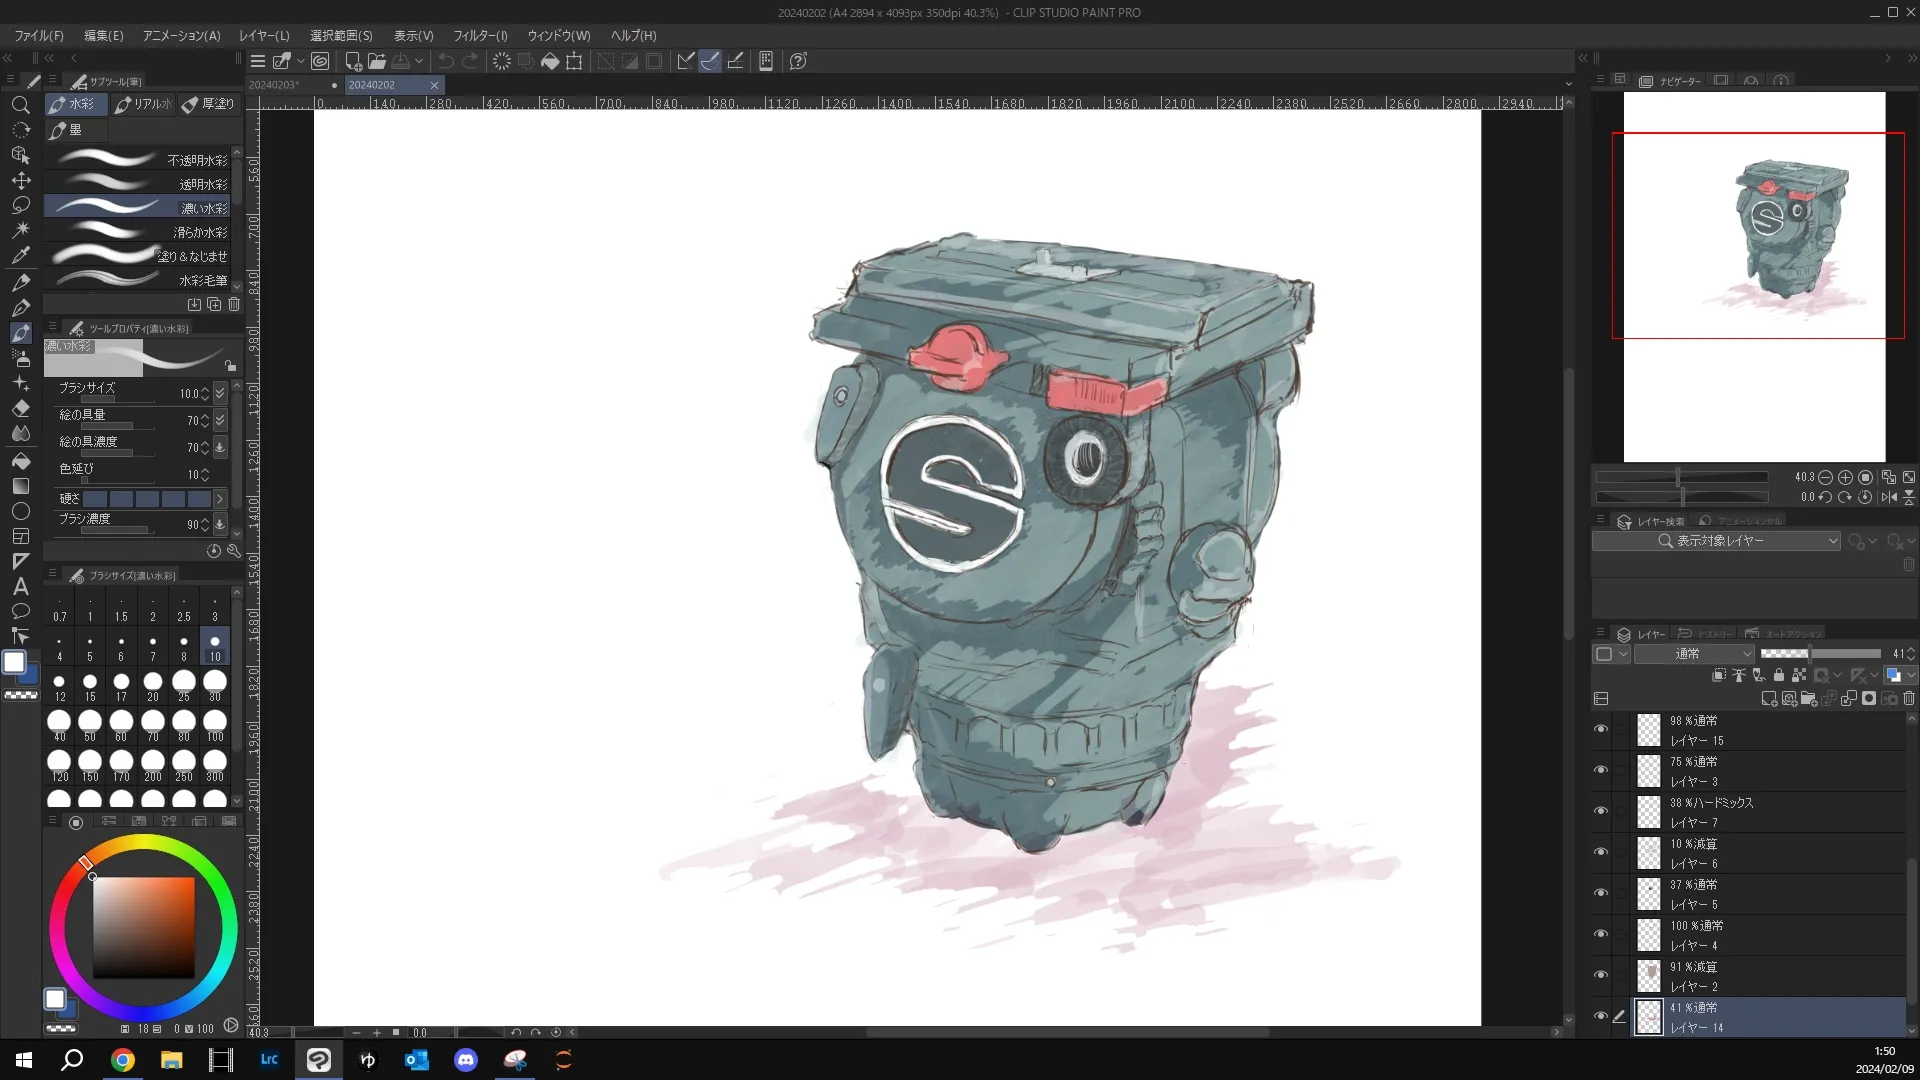Select the Zoom magnifier tool
The width and height of the screenshot is (1920, 1080).
click(20, 105)
